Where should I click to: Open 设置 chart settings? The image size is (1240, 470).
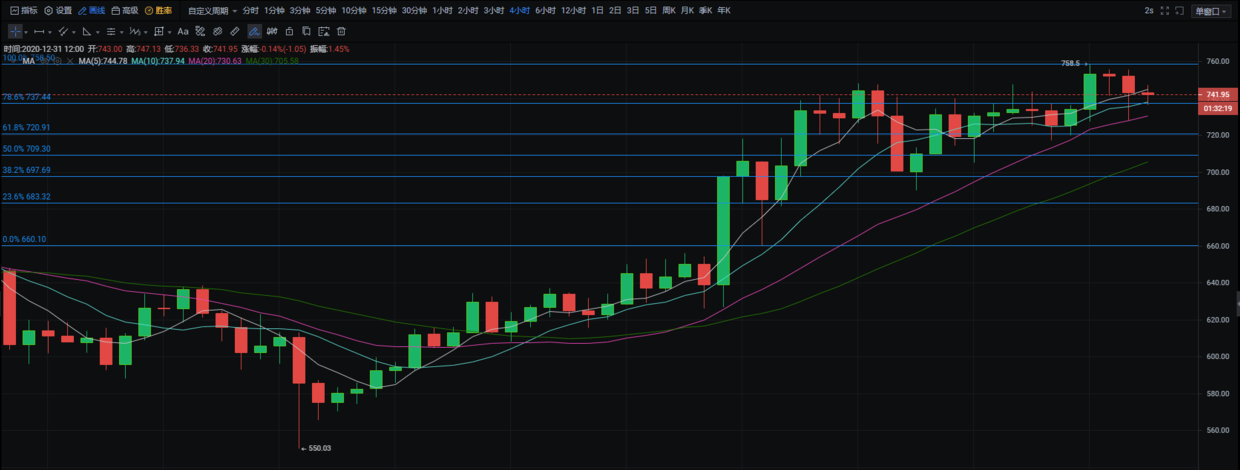[x=58, y=10]
